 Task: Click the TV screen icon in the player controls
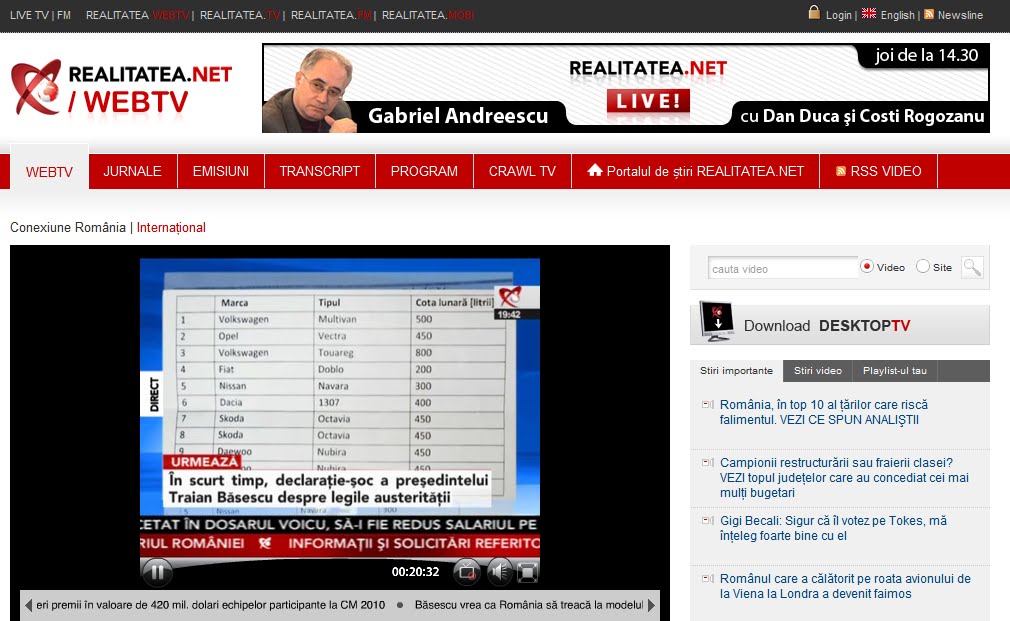(x=466, y=571)
